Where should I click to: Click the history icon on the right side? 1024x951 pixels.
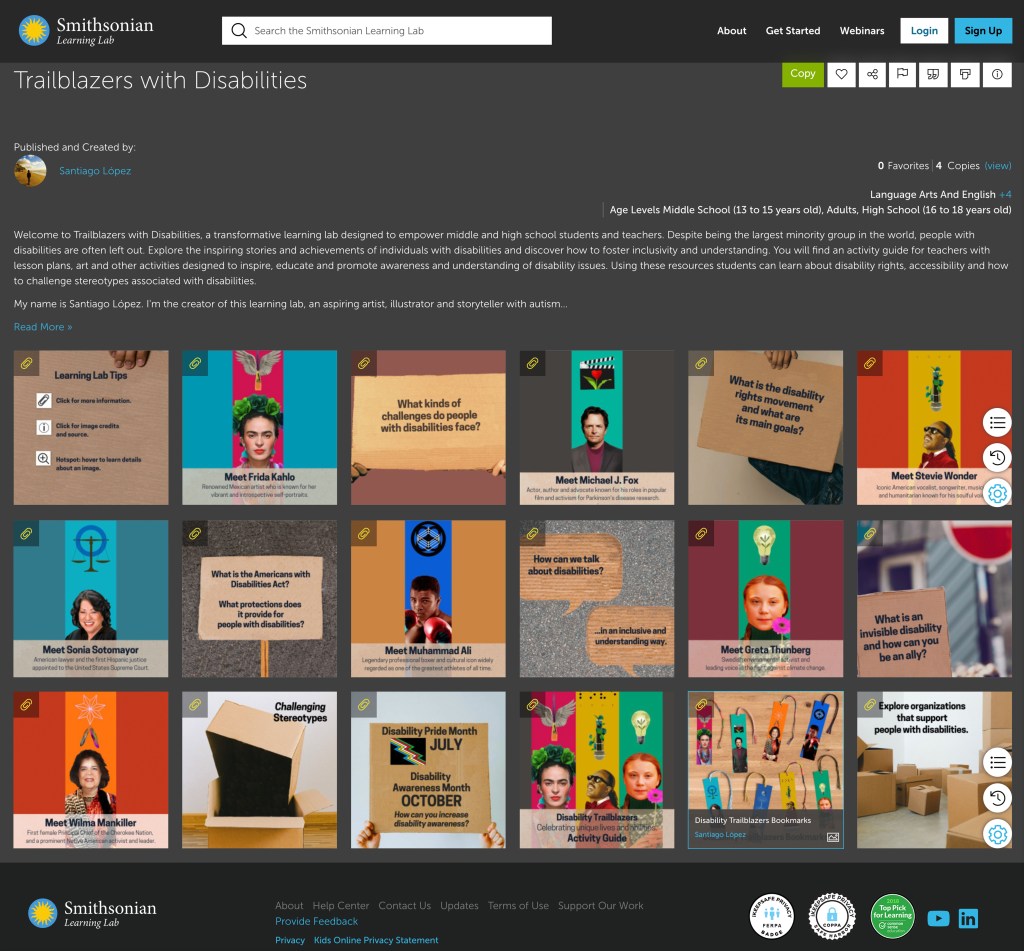(997, 458)
